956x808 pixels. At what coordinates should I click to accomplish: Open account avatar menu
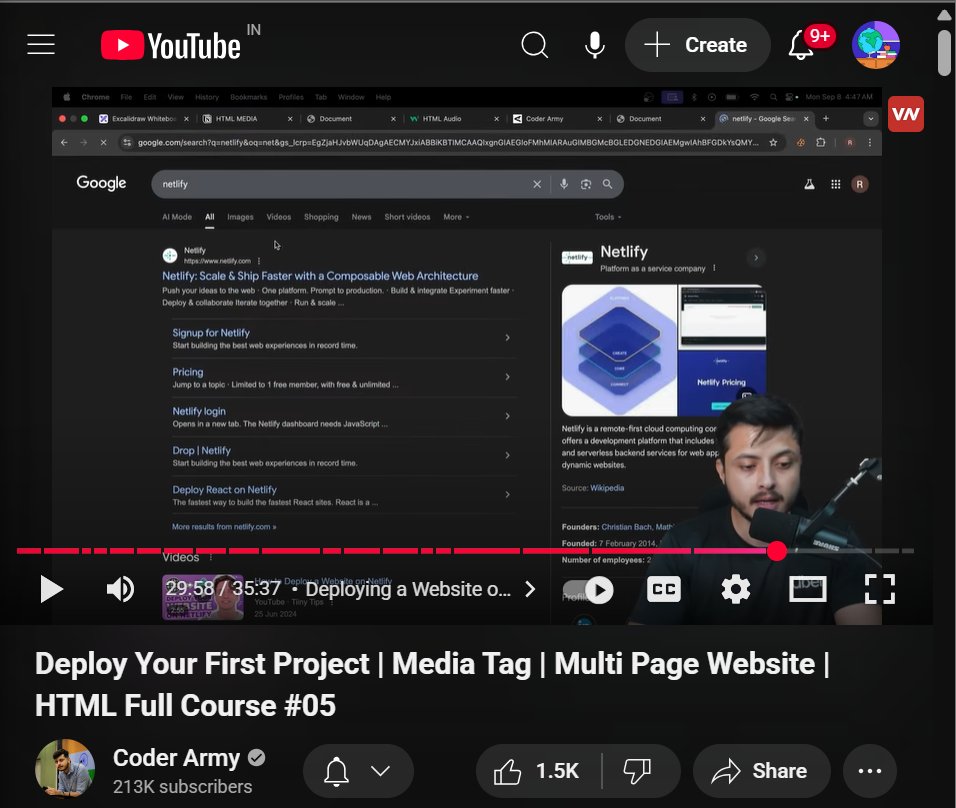tap(876, 45)
